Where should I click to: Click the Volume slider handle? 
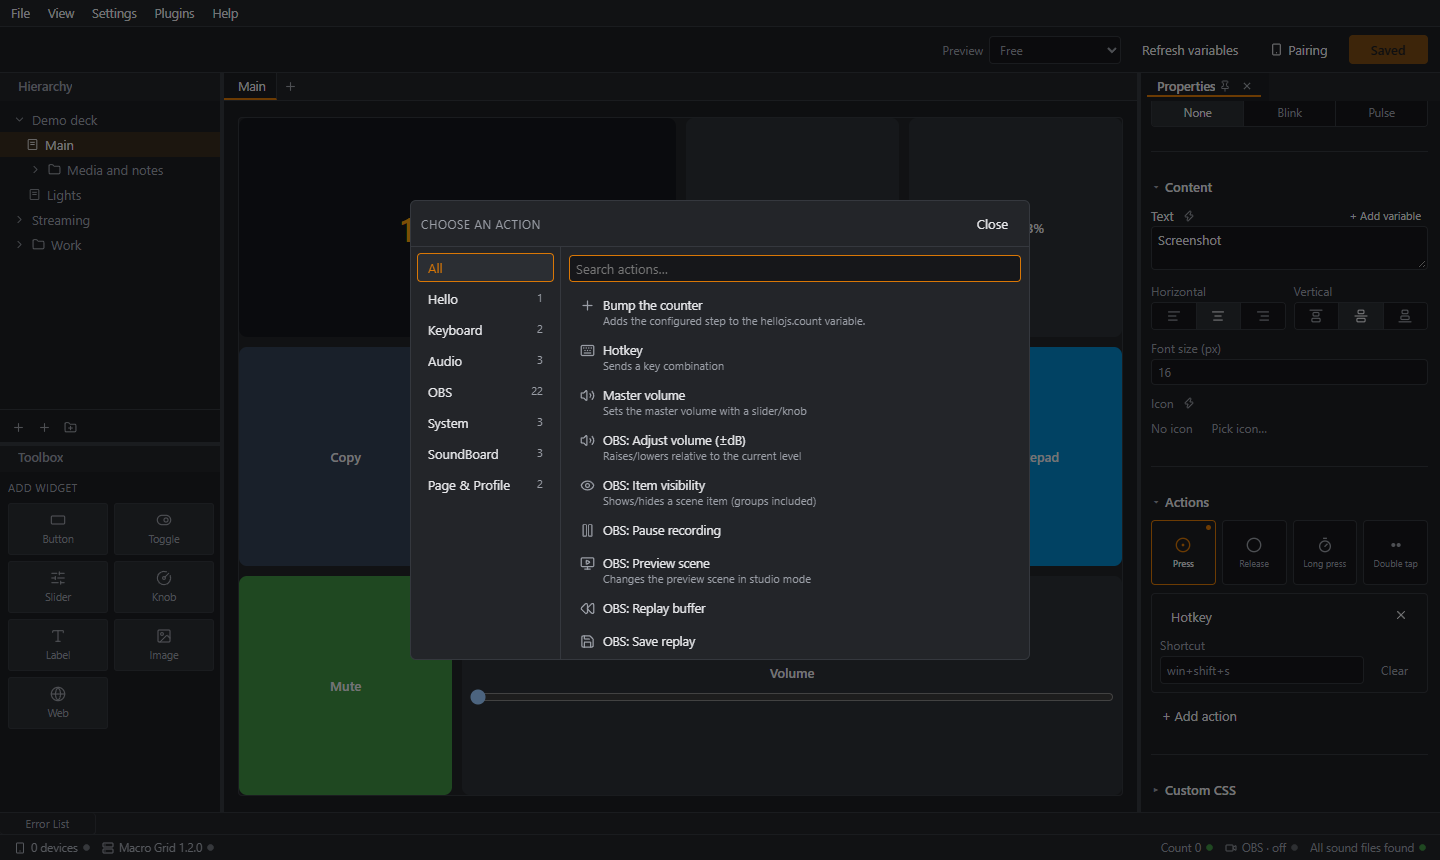[478, 697]
